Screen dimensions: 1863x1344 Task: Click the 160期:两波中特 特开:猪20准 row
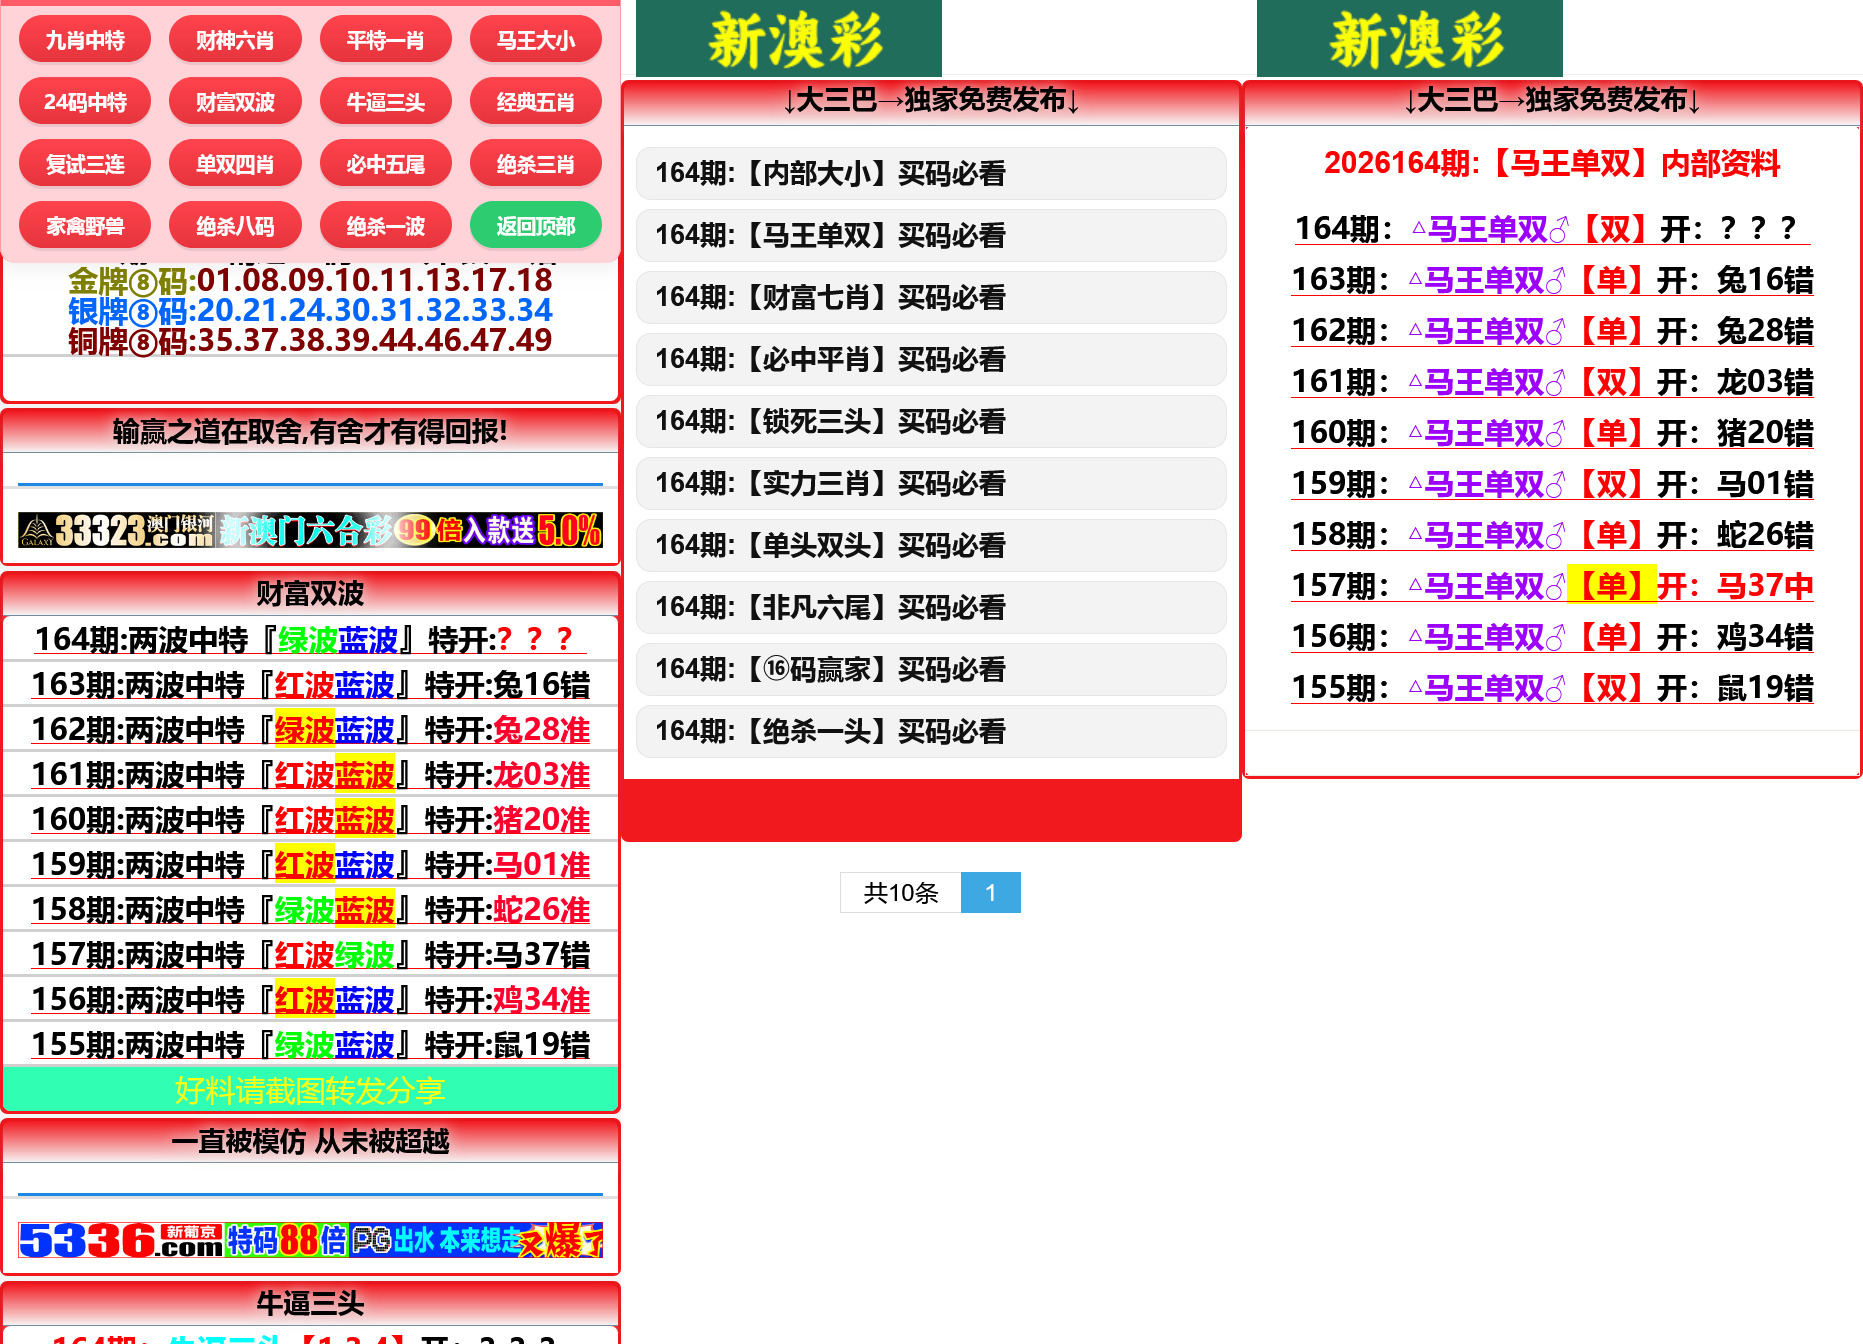pos(310,819)
